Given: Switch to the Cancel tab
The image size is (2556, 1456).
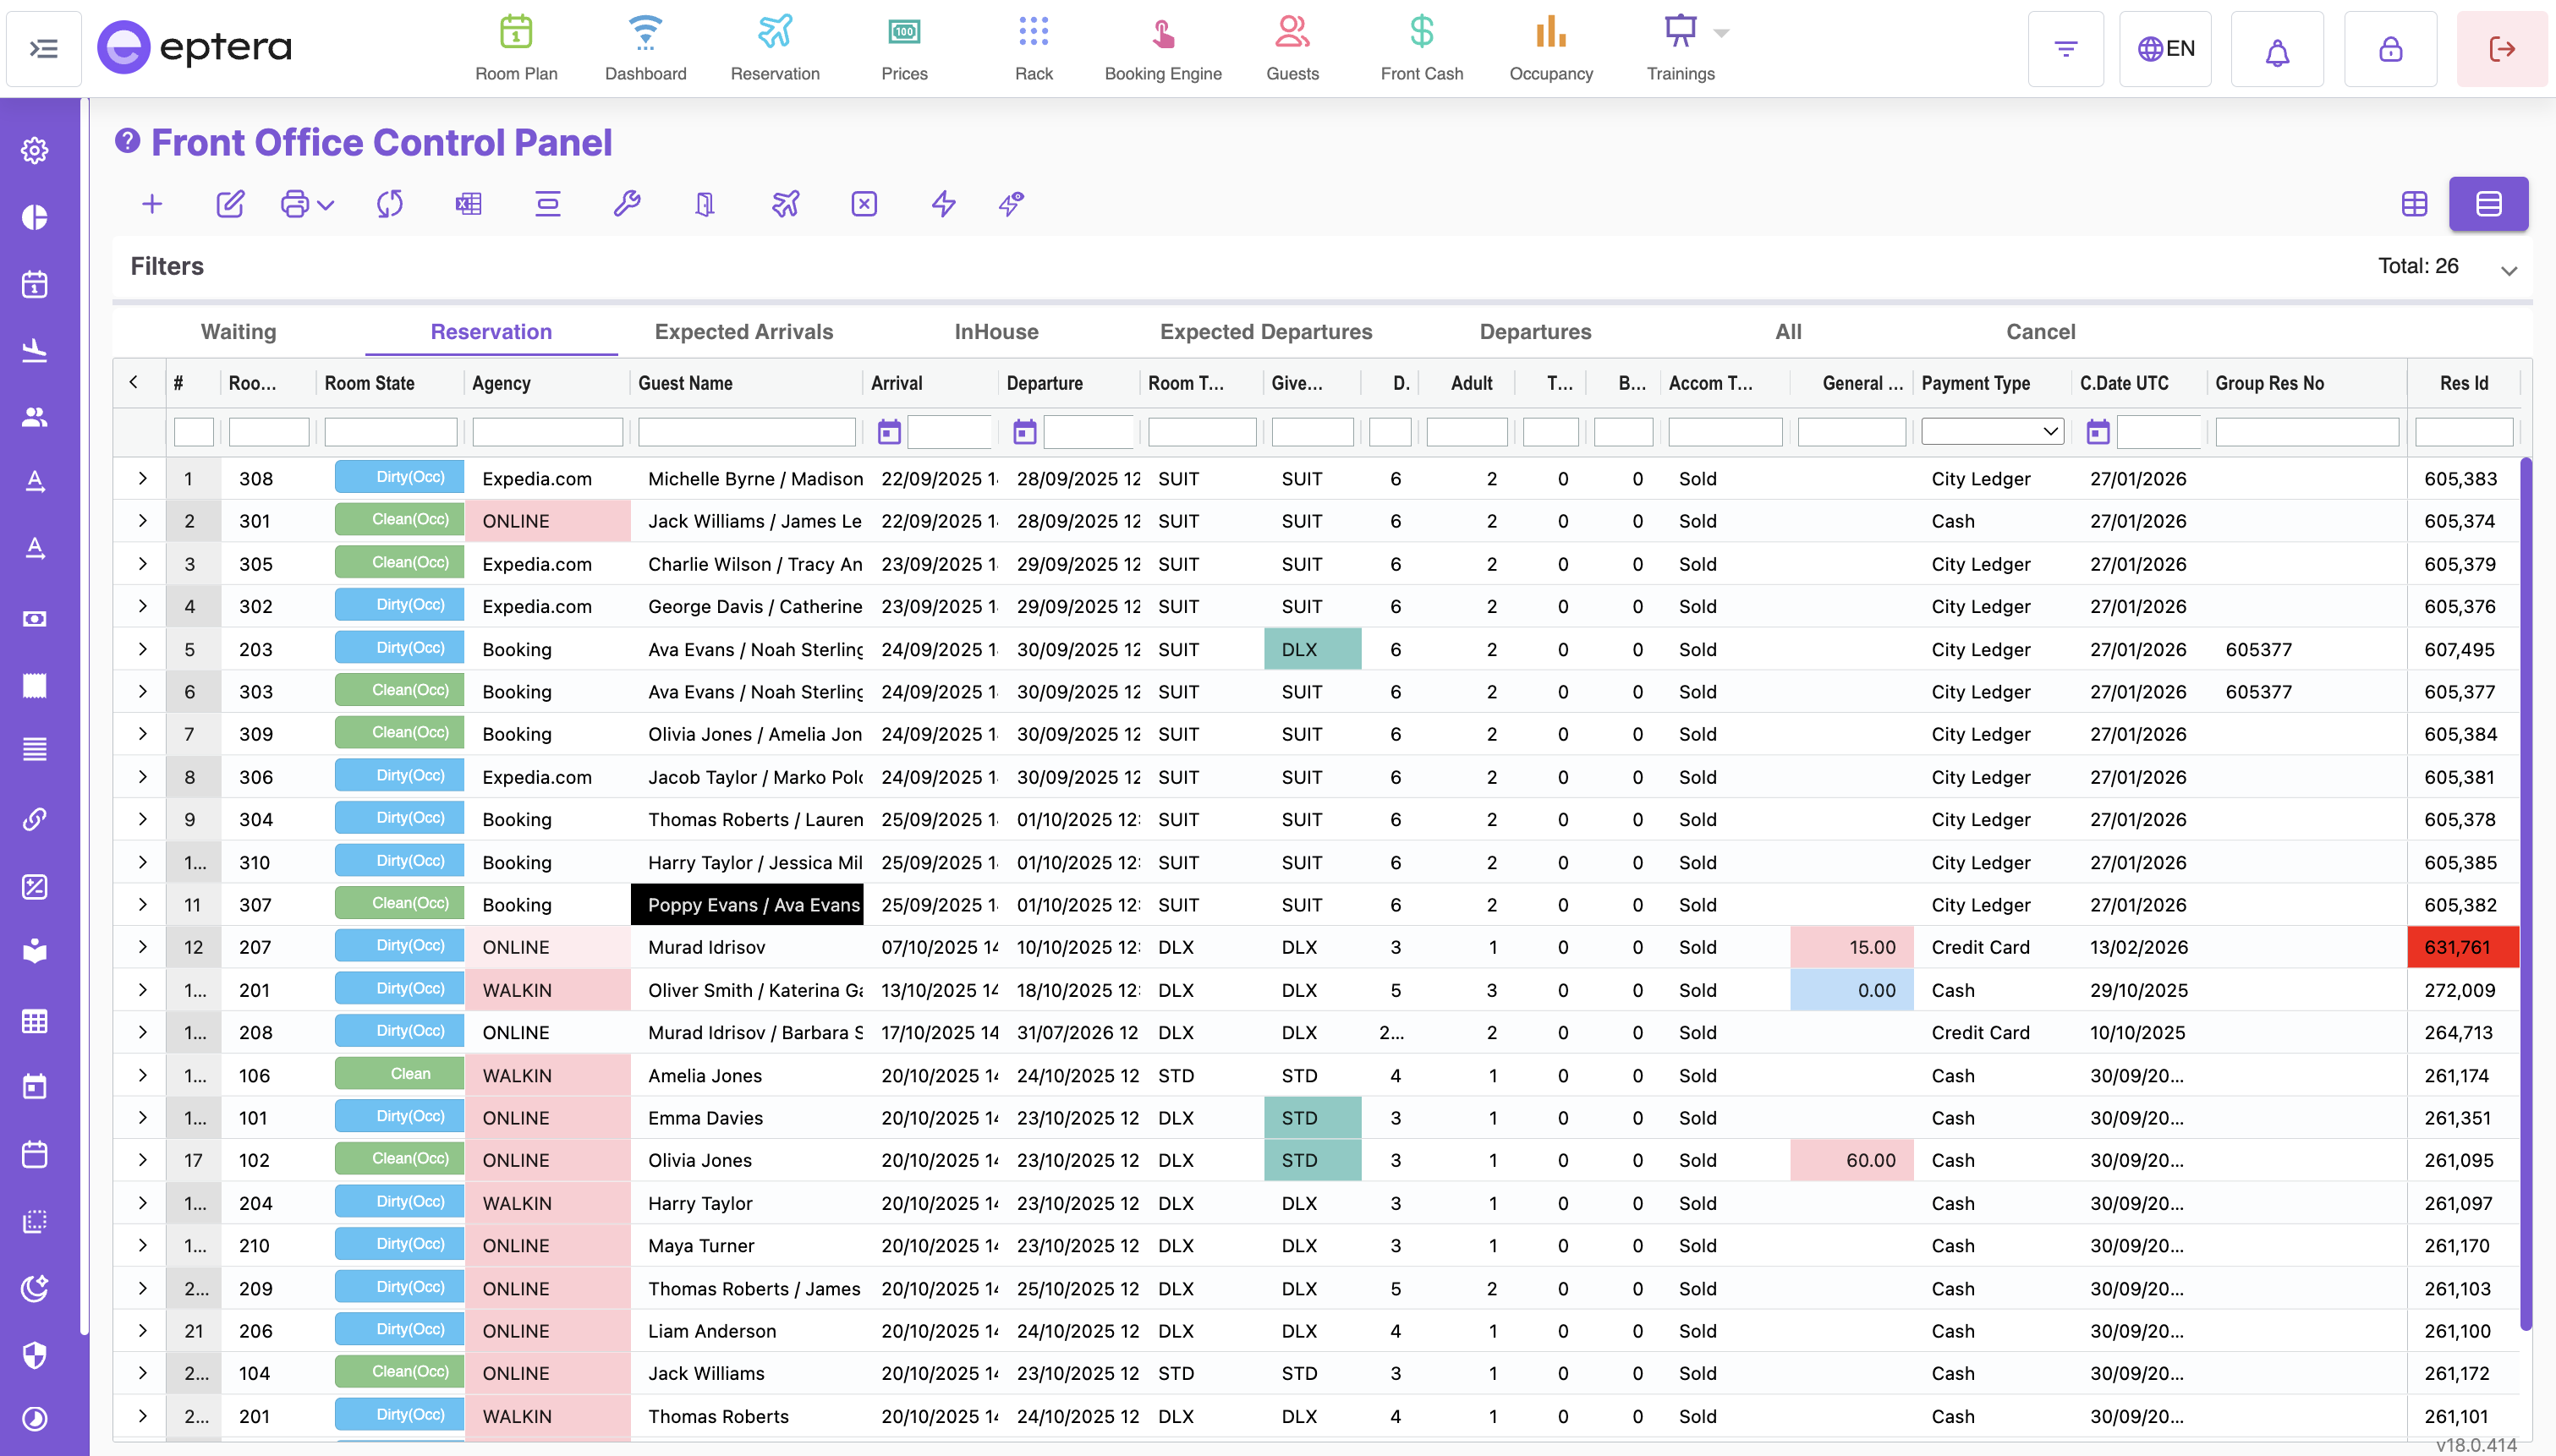Looking at the screenshot, I should (x=2040, y=332).
